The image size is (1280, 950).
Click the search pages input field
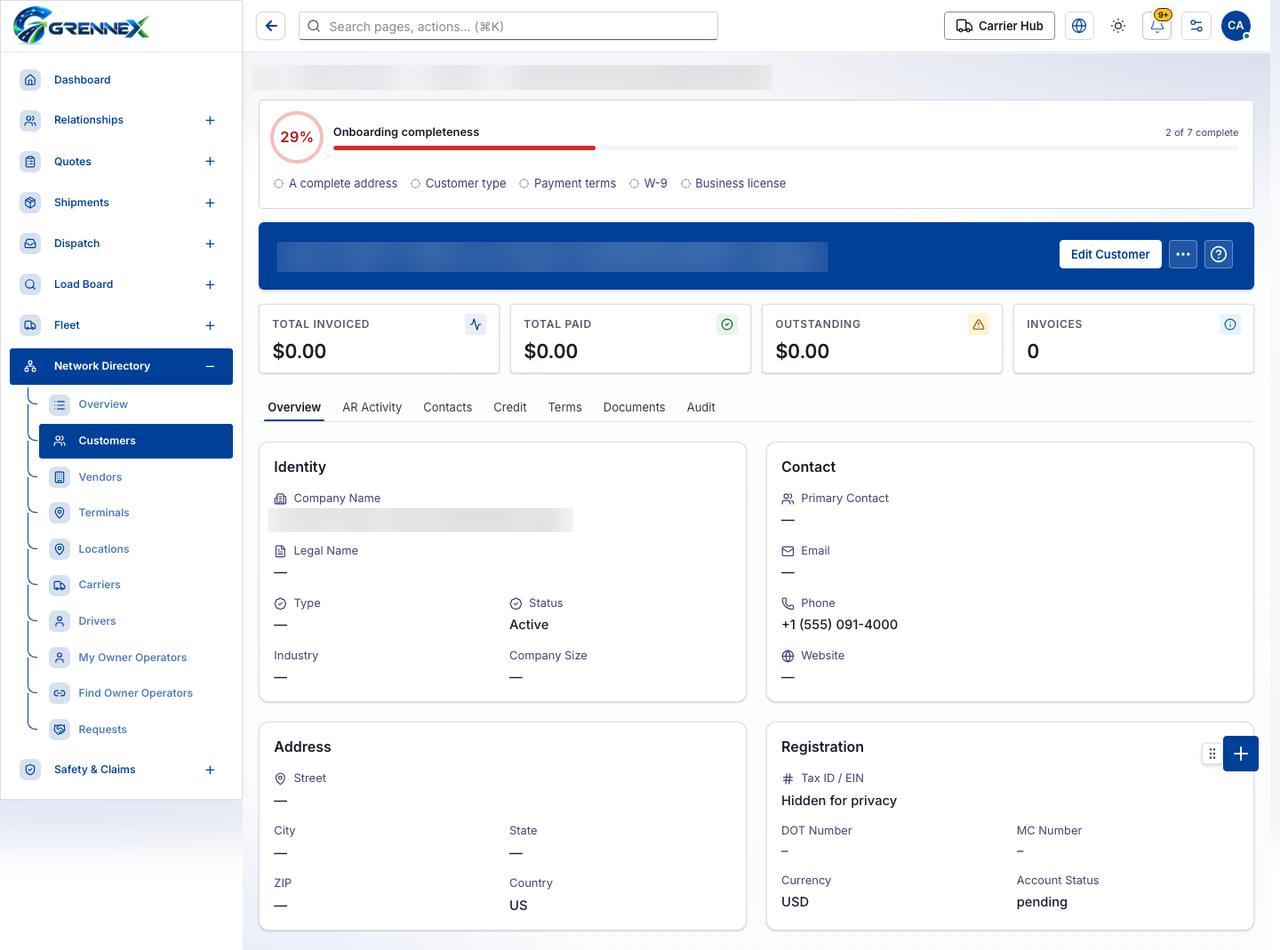508,26
